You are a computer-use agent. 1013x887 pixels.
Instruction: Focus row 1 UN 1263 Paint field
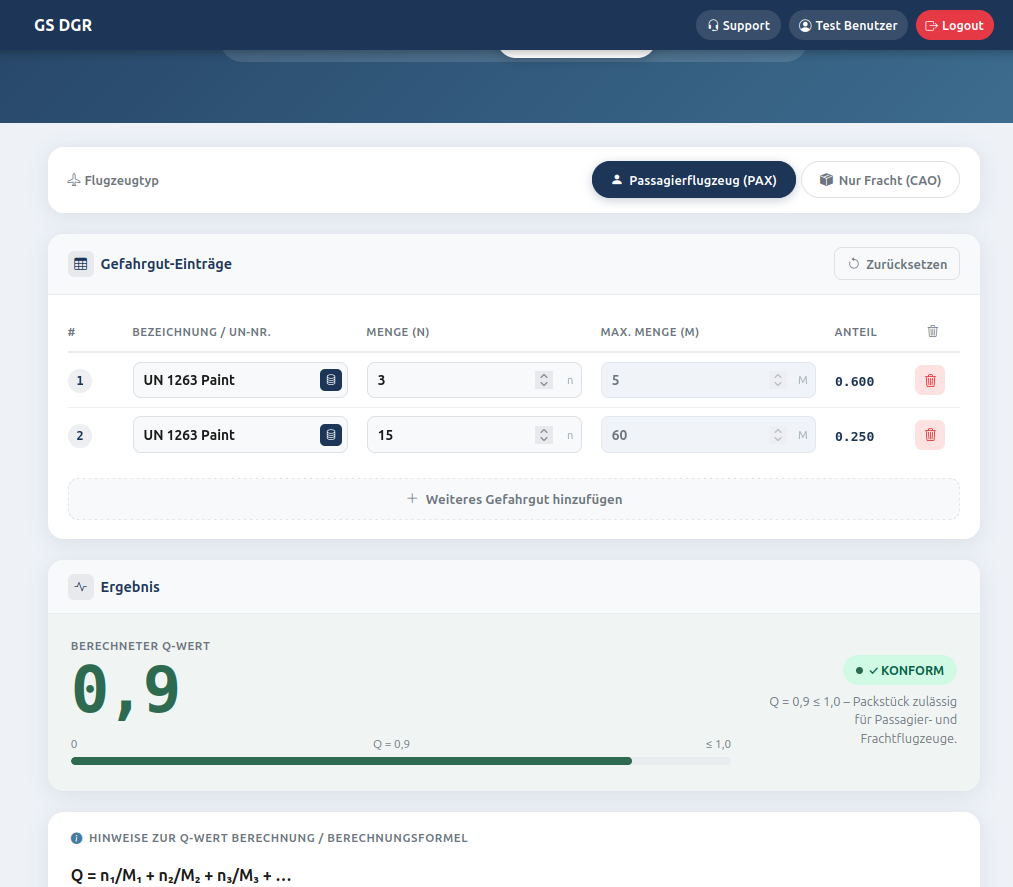point(240,380)
